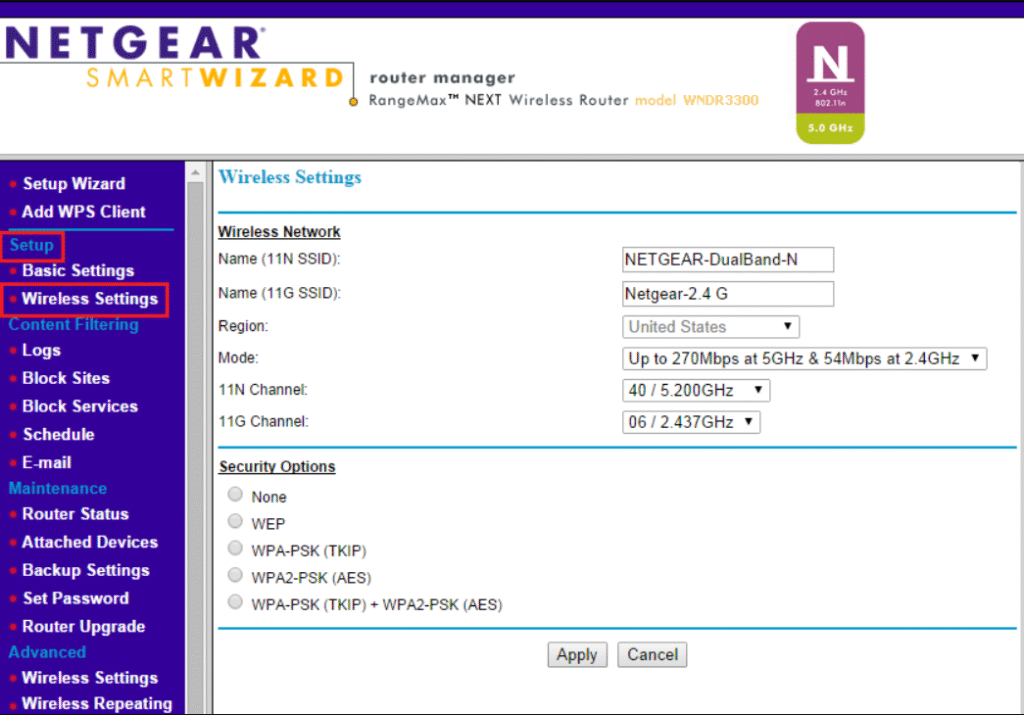Select the WPA2-PSK (AES) security option
This screenshot has height=715, width=1024.
pos(235,575)
